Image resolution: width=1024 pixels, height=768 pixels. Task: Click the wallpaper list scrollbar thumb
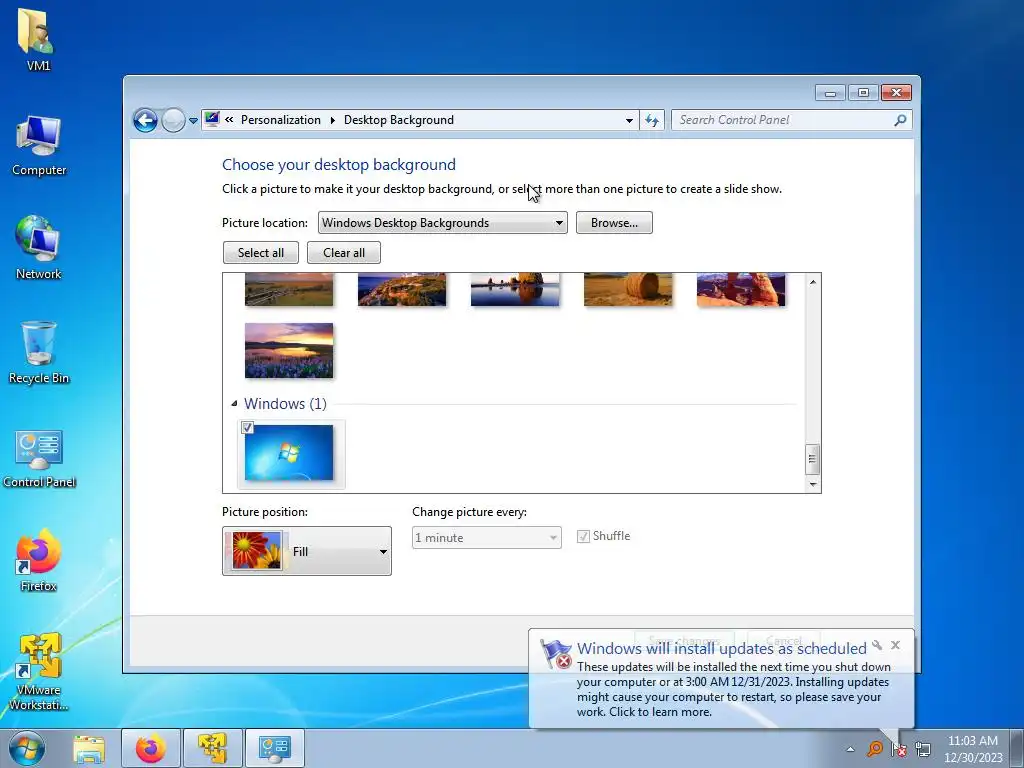pos(813,458)
